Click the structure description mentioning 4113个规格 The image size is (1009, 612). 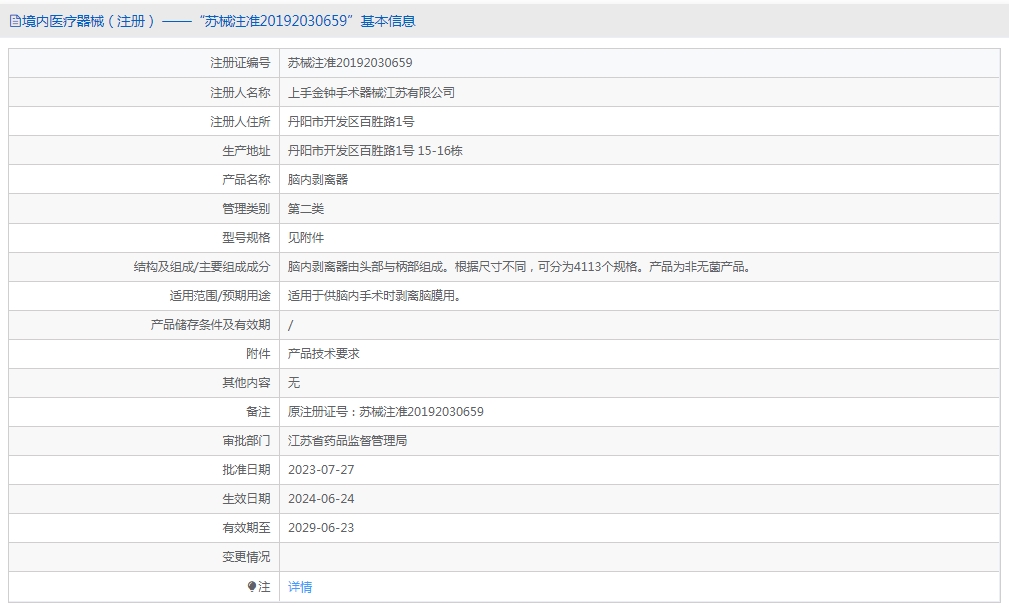518,267
